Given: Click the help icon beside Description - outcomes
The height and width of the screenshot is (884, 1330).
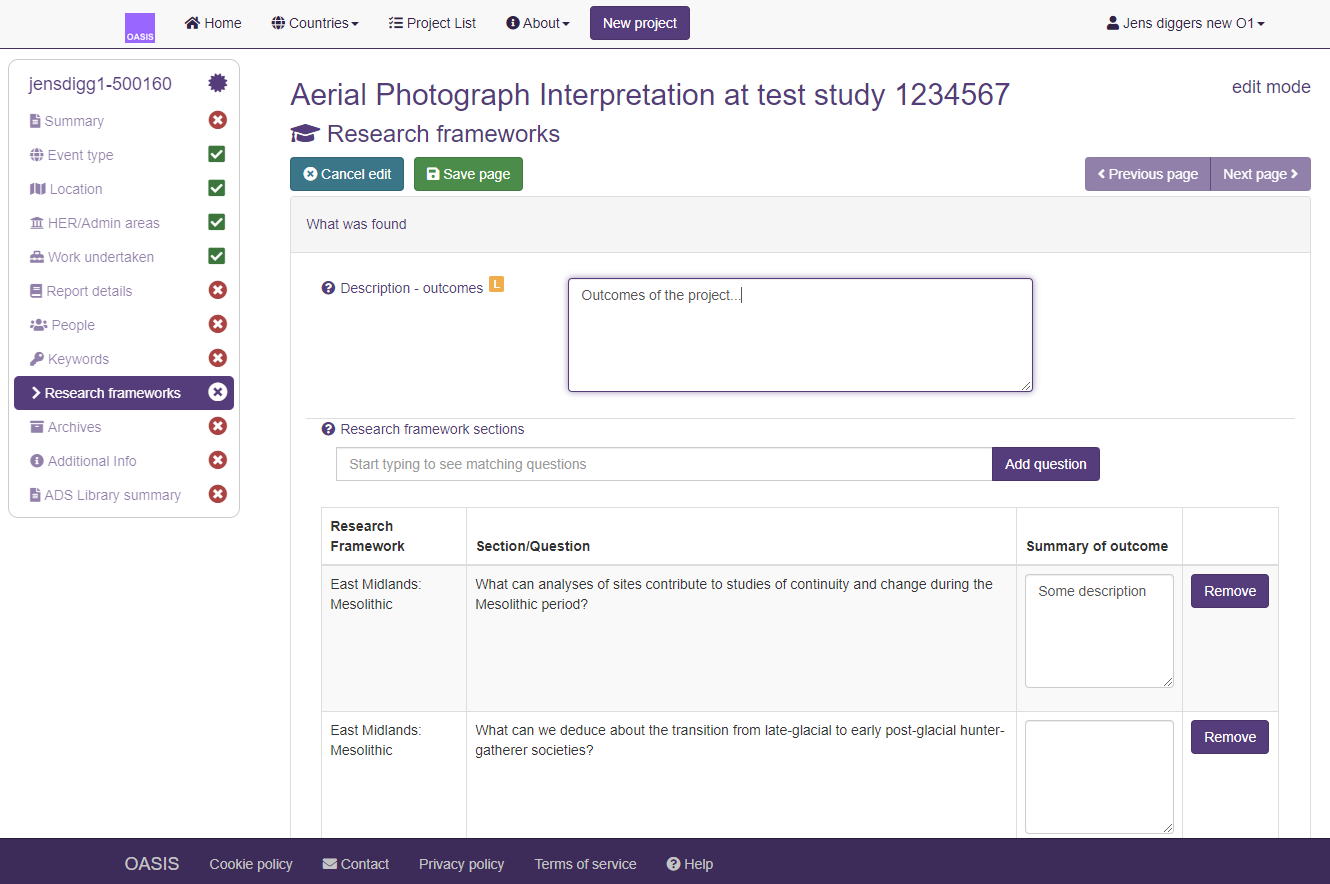Looking at the screenshot, I should pos(328,288).
